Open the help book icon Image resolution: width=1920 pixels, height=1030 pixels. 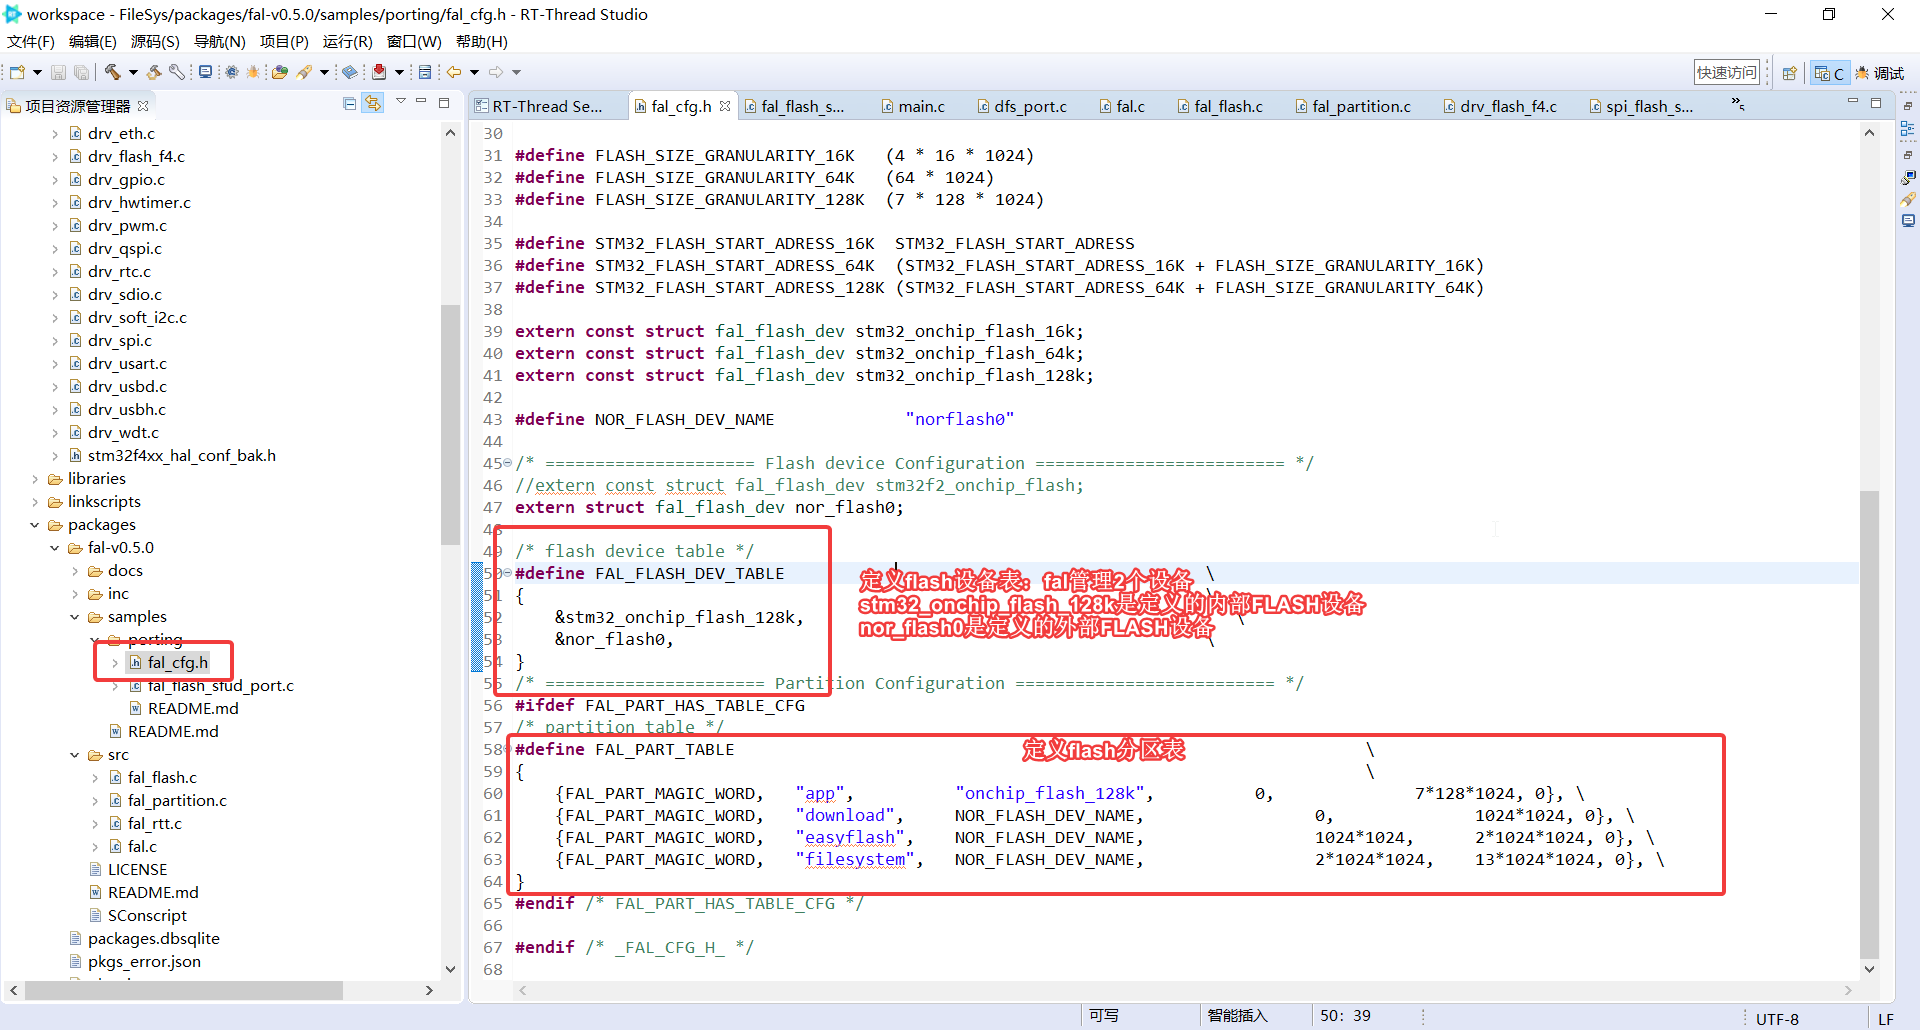click(349, 71)
